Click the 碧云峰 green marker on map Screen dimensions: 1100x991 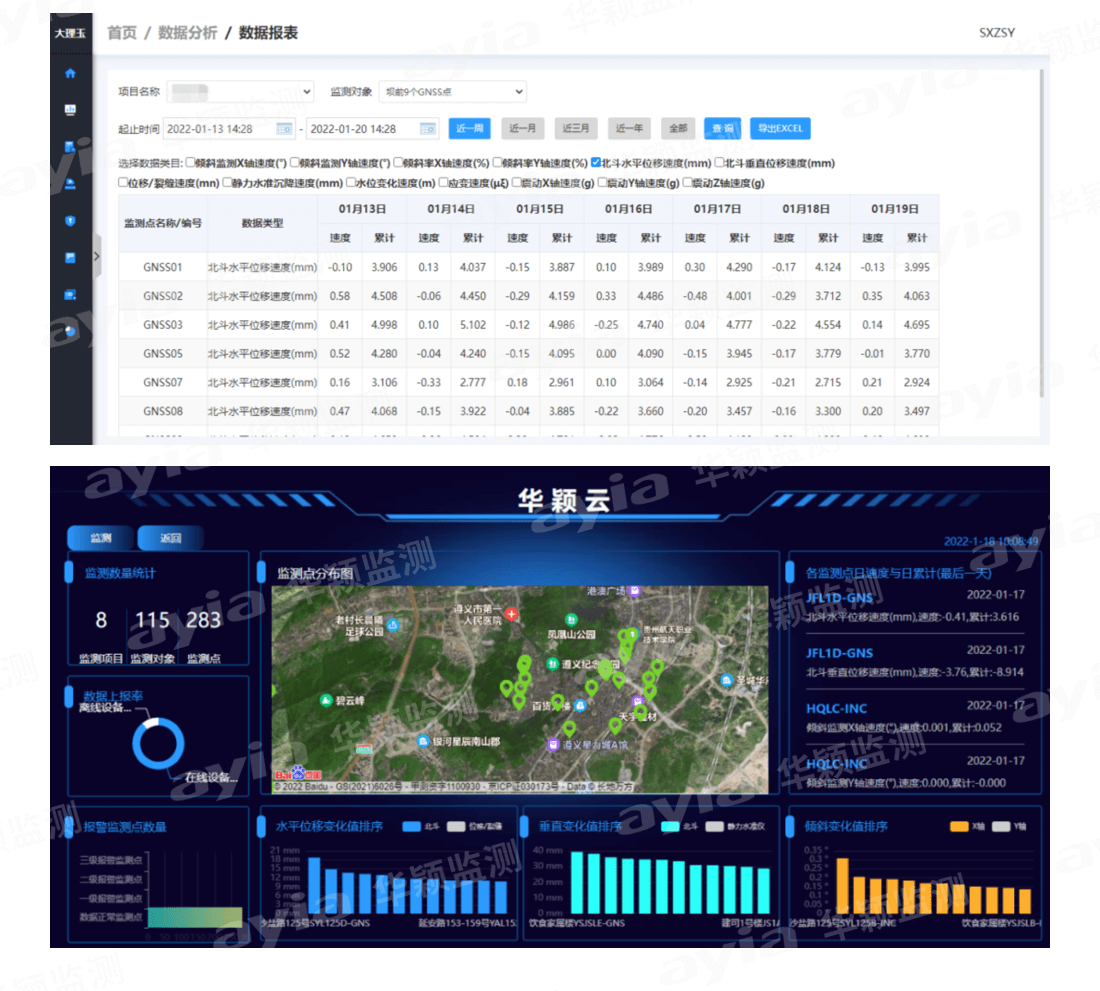[x=325, y=700]
